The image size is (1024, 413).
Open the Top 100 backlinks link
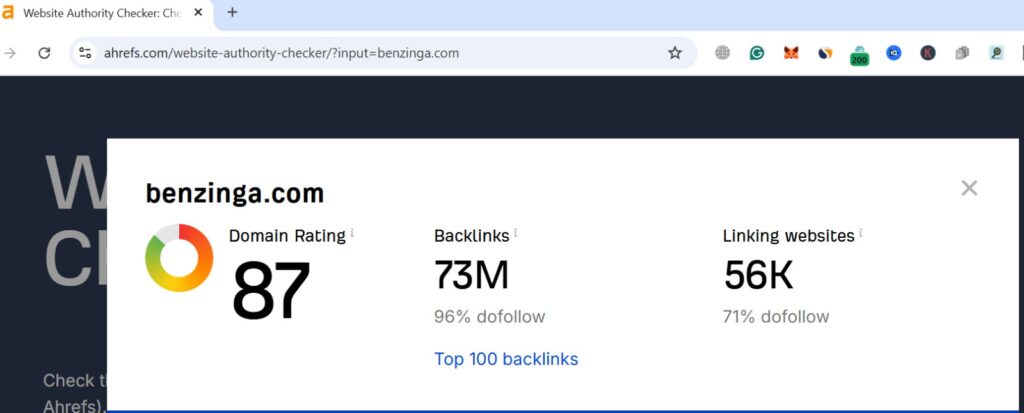click(x=506, y=359)
